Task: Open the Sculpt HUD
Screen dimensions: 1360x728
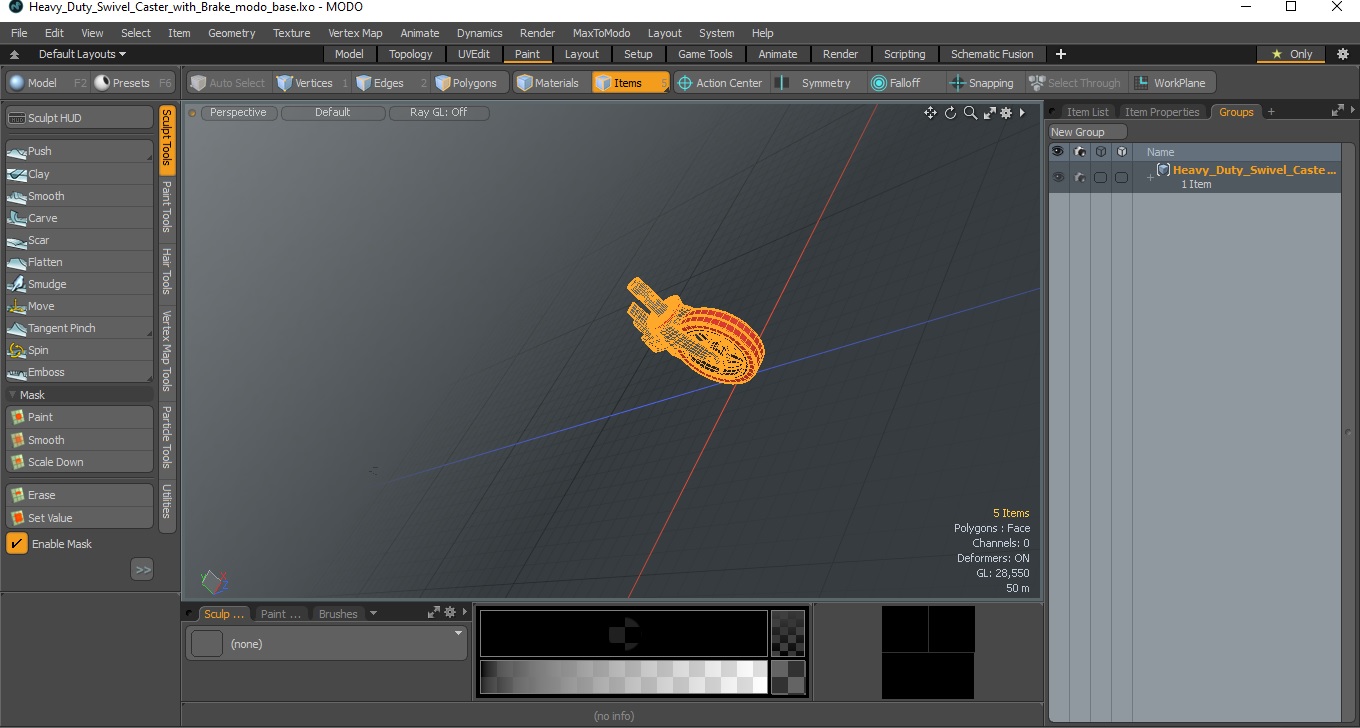Action: click(x=79, y=118)
